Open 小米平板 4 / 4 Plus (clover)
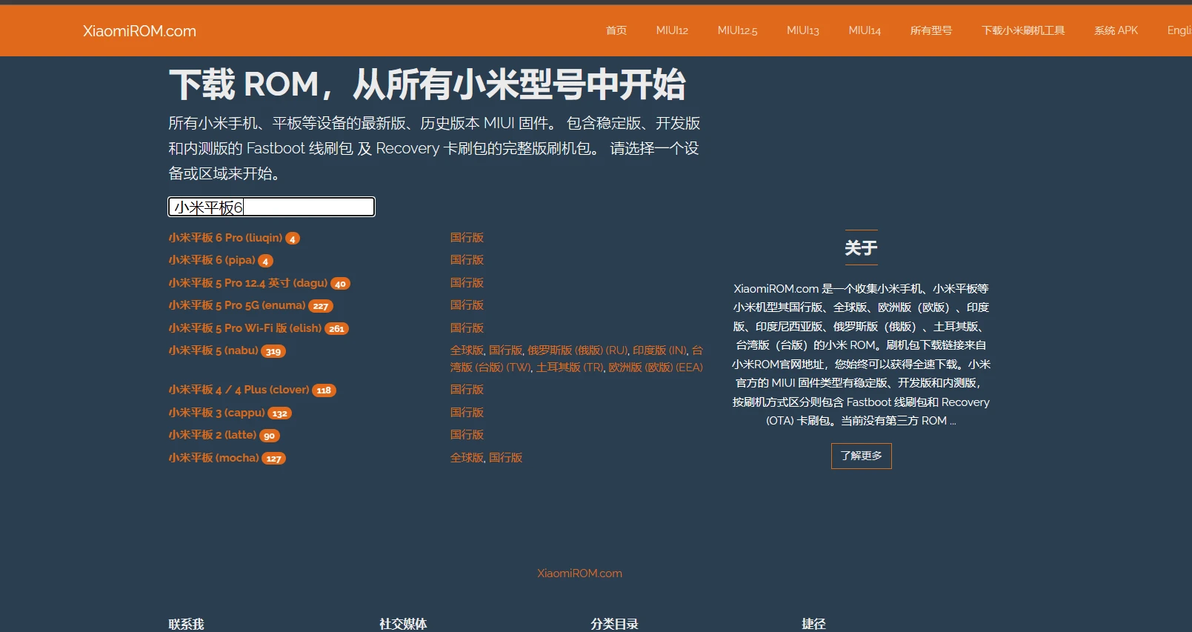Image resolution: width=1192 pixels, height=632 pixels. click(239, 389)
